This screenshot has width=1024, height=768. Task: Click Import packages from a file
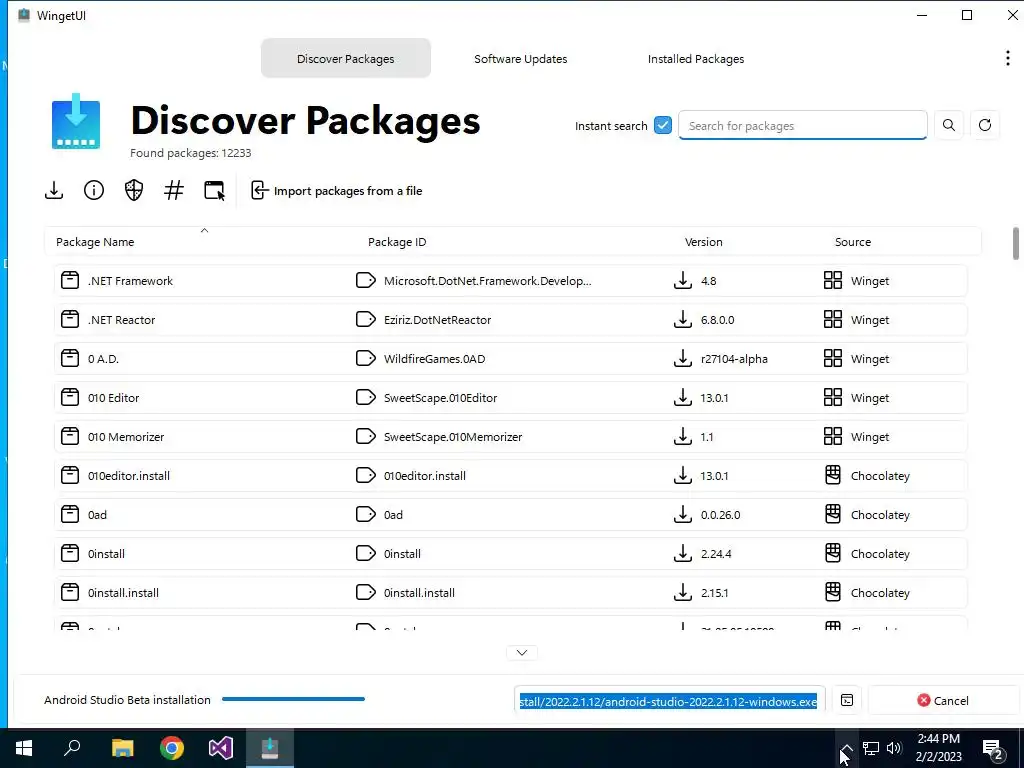pyautogui.click(x=336, y=190)
